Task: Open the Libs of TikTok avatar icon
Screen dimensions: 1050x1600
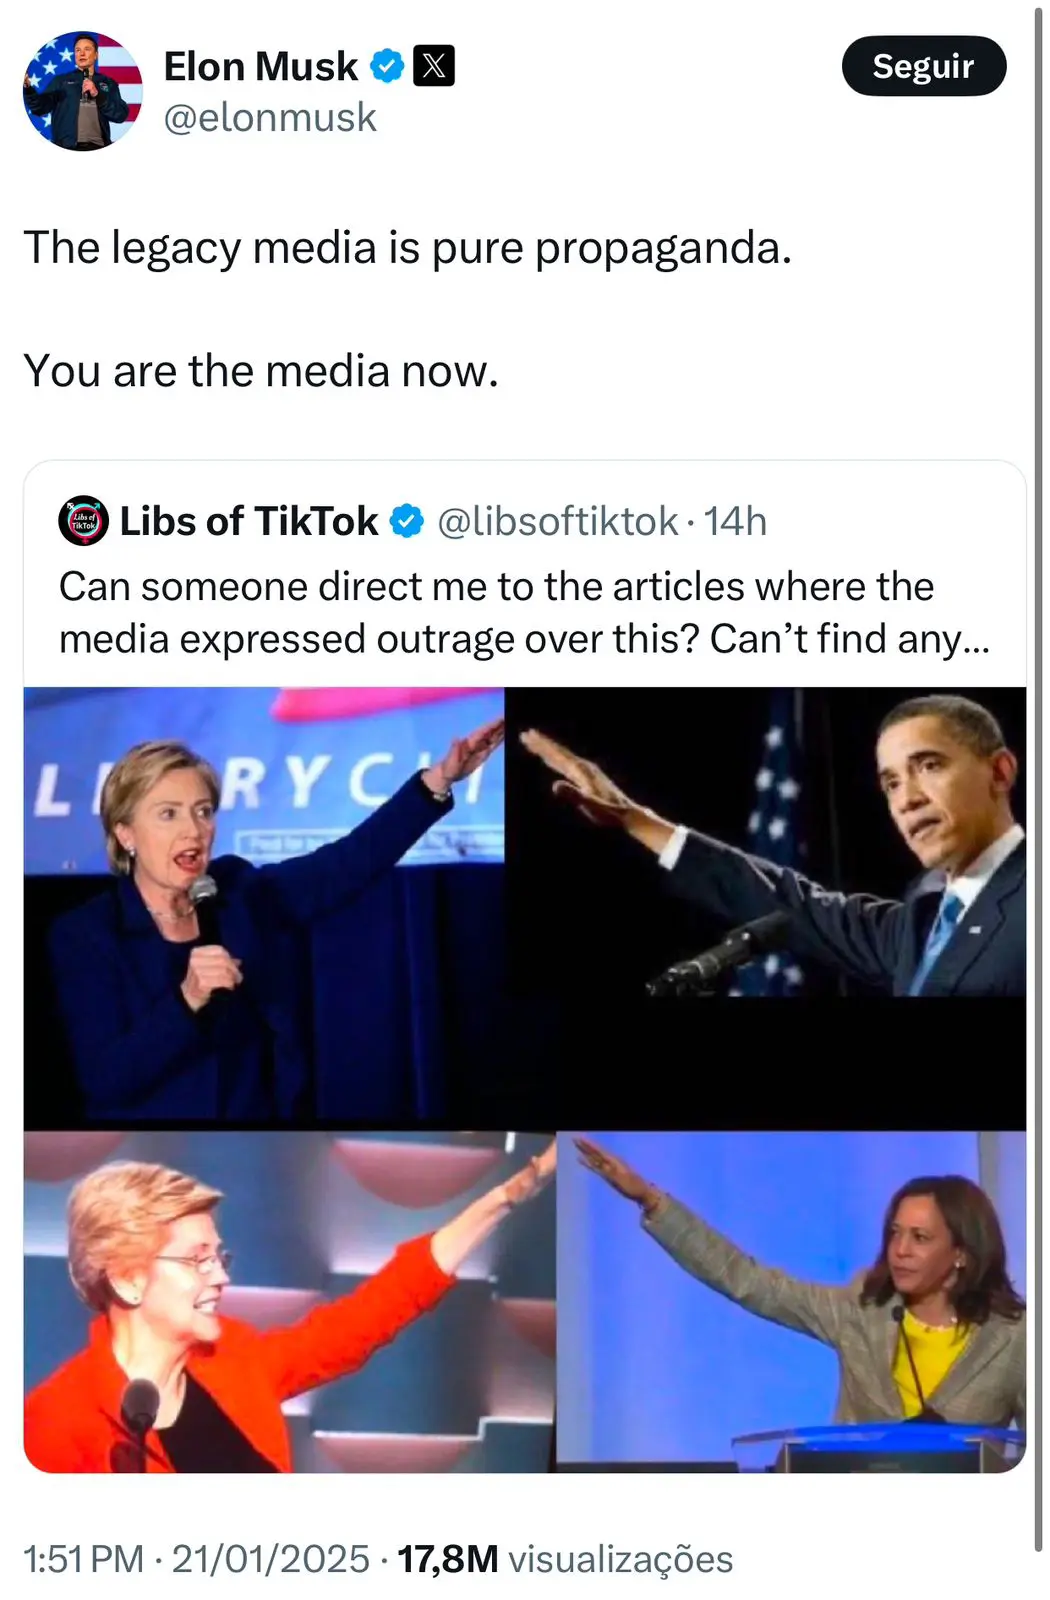Action: point(83,520)
